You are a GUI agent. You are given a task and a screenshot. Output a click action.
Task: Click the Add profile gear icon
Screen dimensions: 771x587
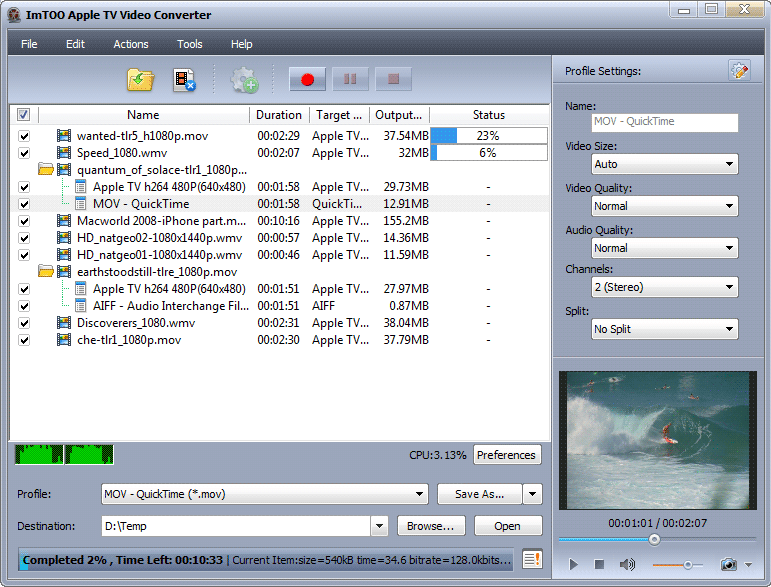coord(244,80)
